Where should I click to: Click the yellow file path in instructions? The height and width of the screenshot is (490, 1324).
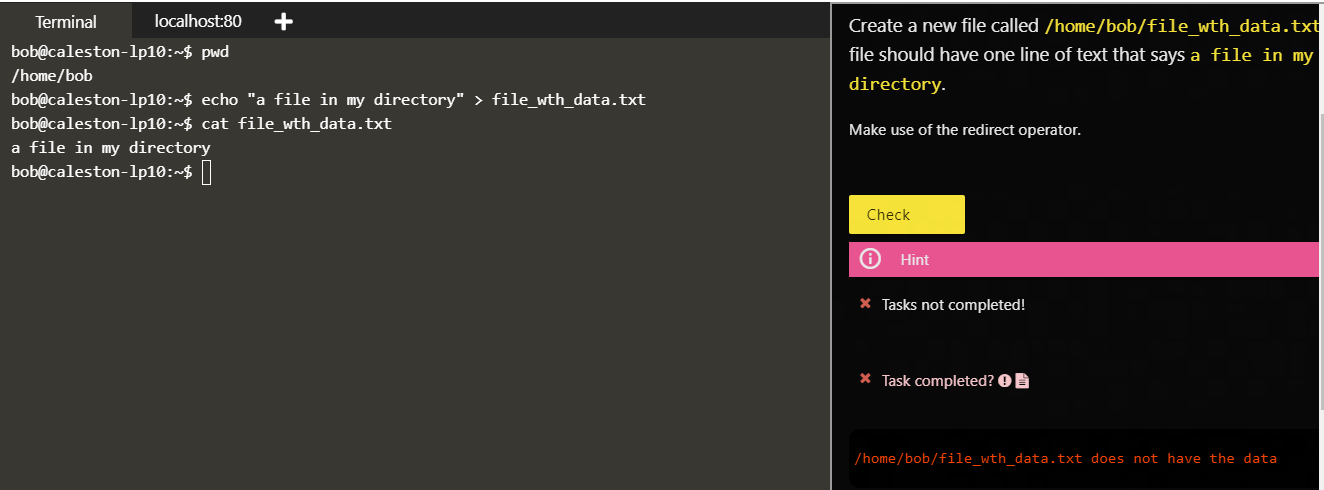pos(1180,26)
